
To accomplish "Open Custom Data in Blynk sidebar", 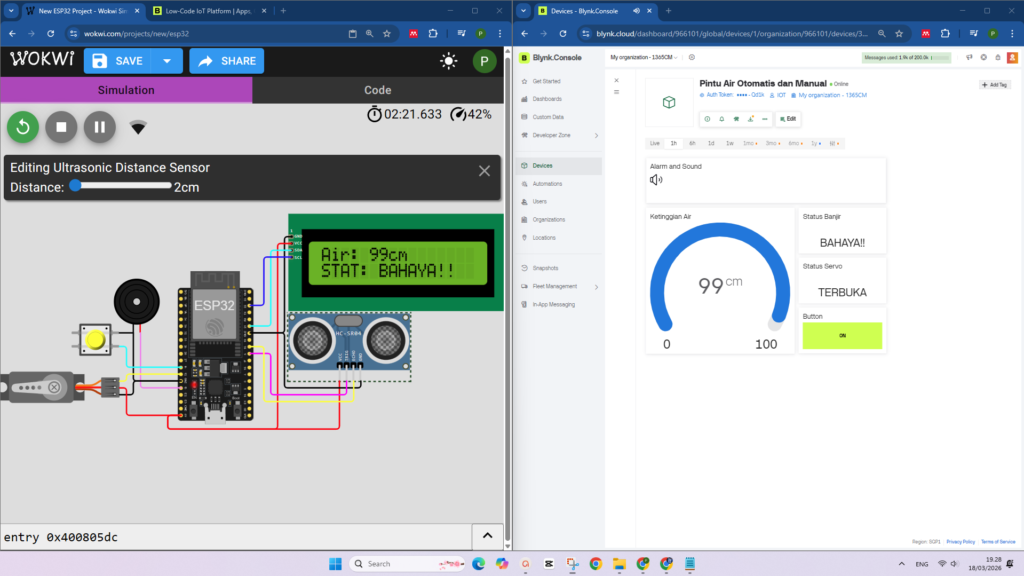I will [x=547, y=117].
